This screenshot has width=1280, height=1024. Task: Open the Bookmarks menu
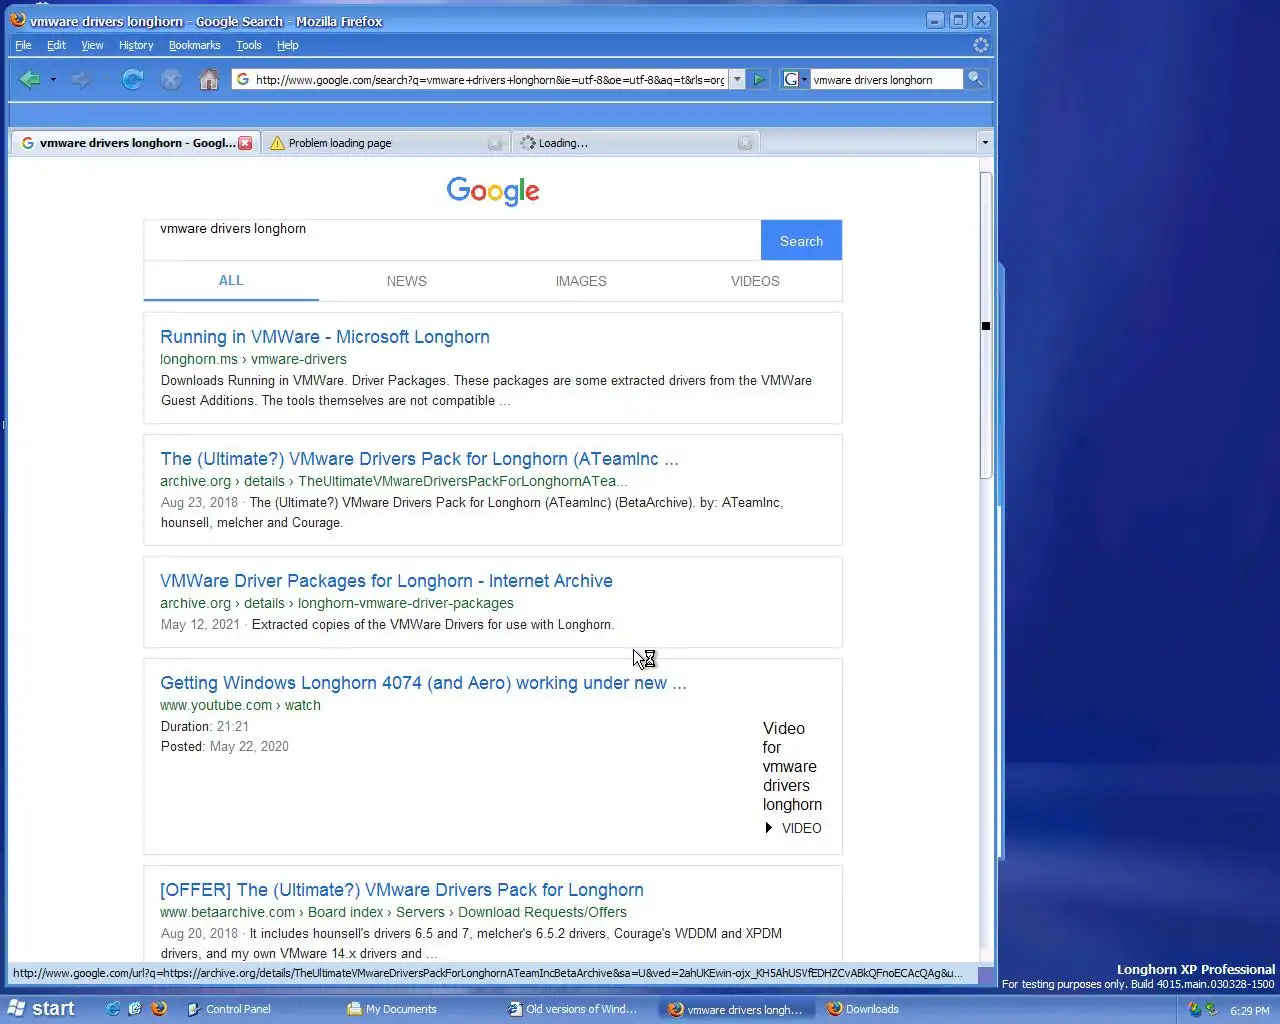[194, 45]
